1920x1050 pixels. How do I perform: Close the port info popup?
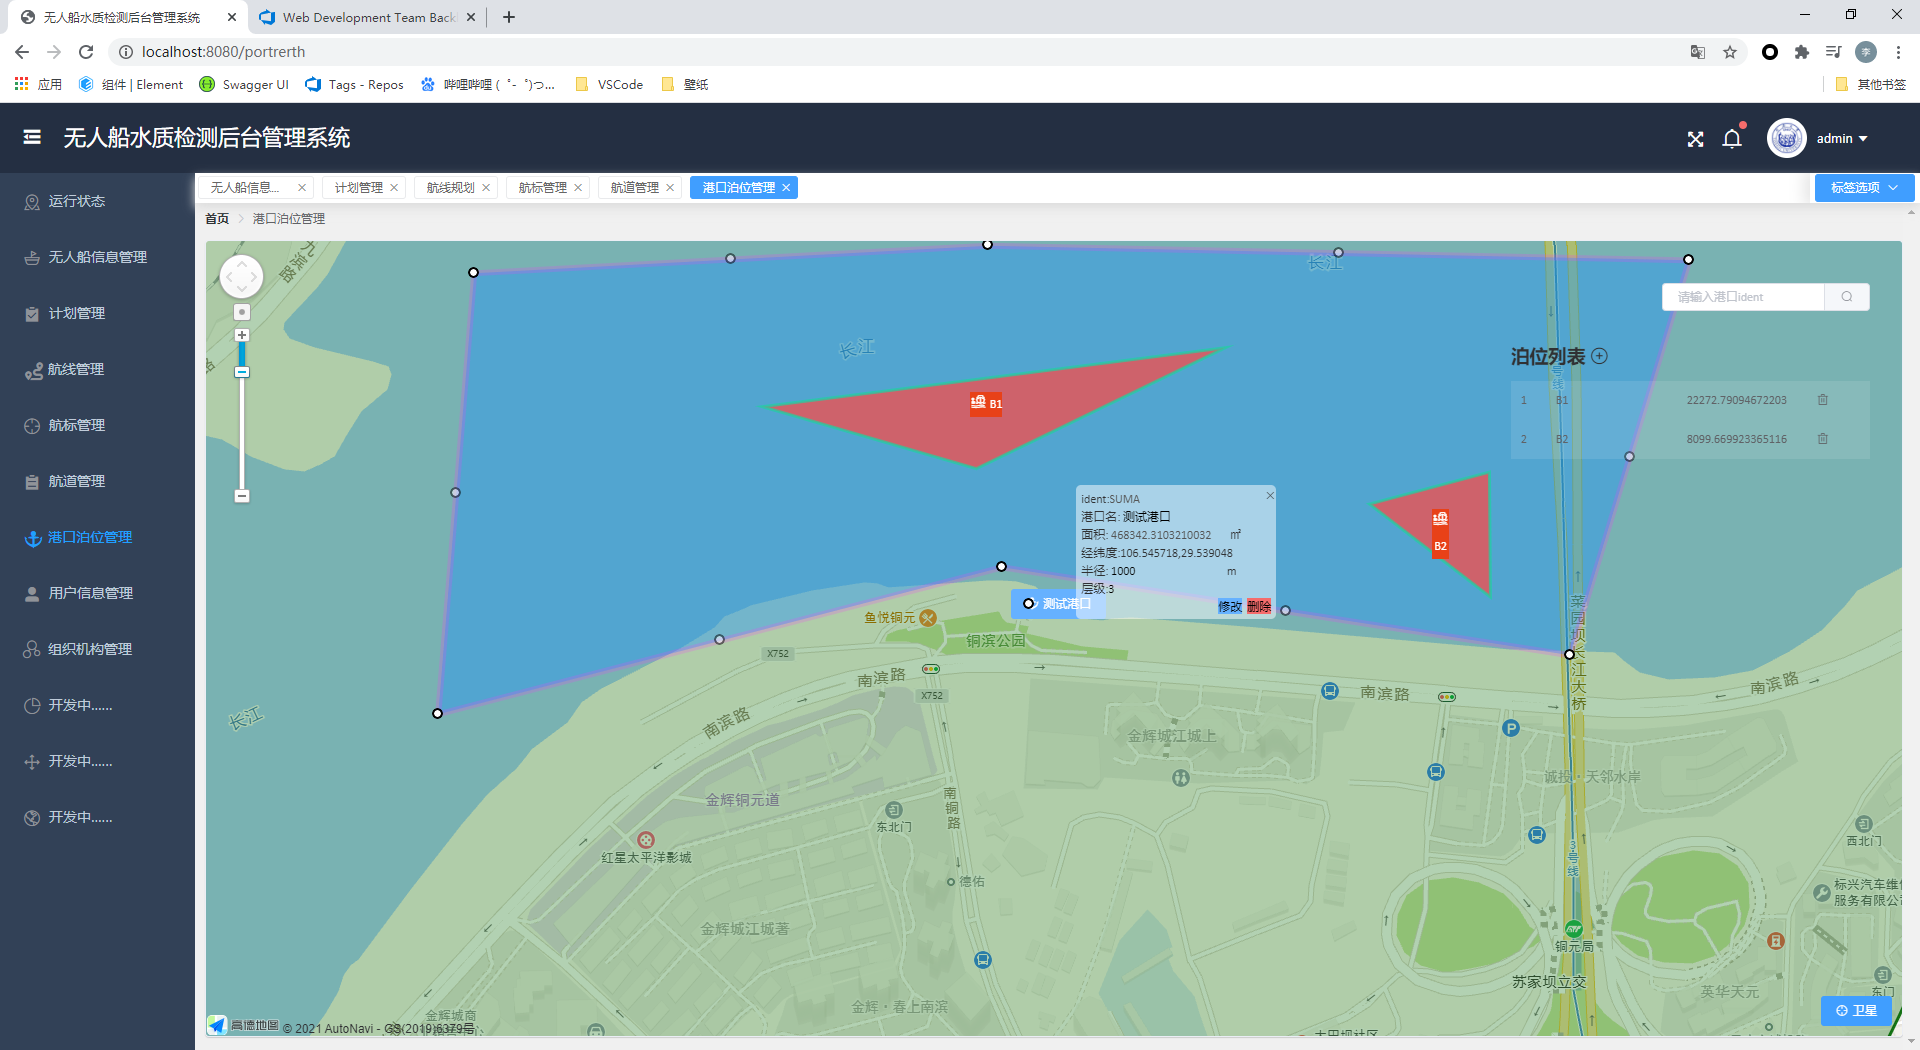pyautogui.click(x=1270, y=495)
